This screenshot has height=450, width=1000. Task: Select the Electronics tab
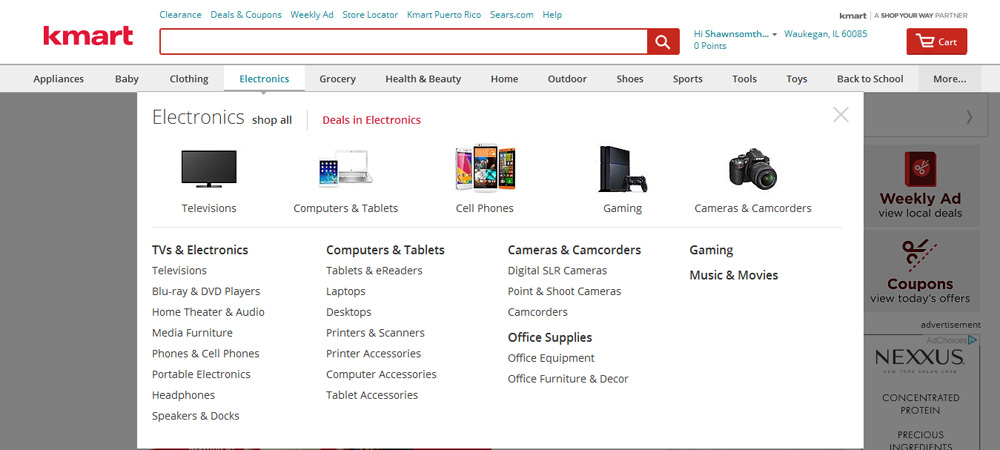tap(264, 79)
